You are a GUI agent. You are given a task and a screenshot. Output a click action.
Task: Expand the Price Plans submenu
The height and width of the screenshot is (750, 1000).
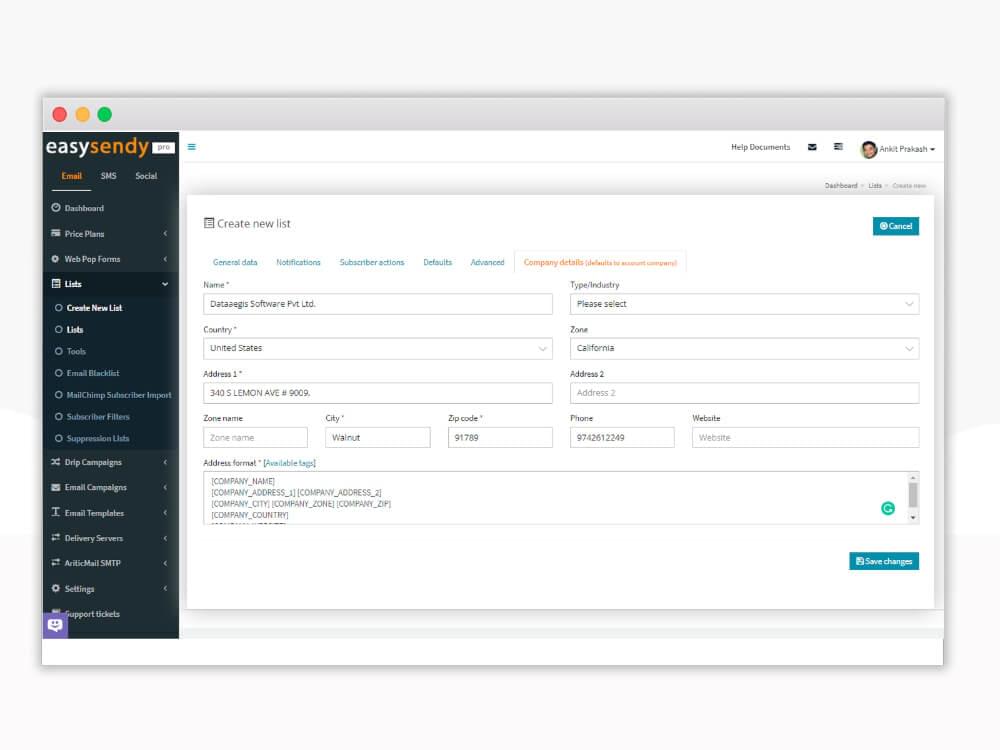click(165, 233)
